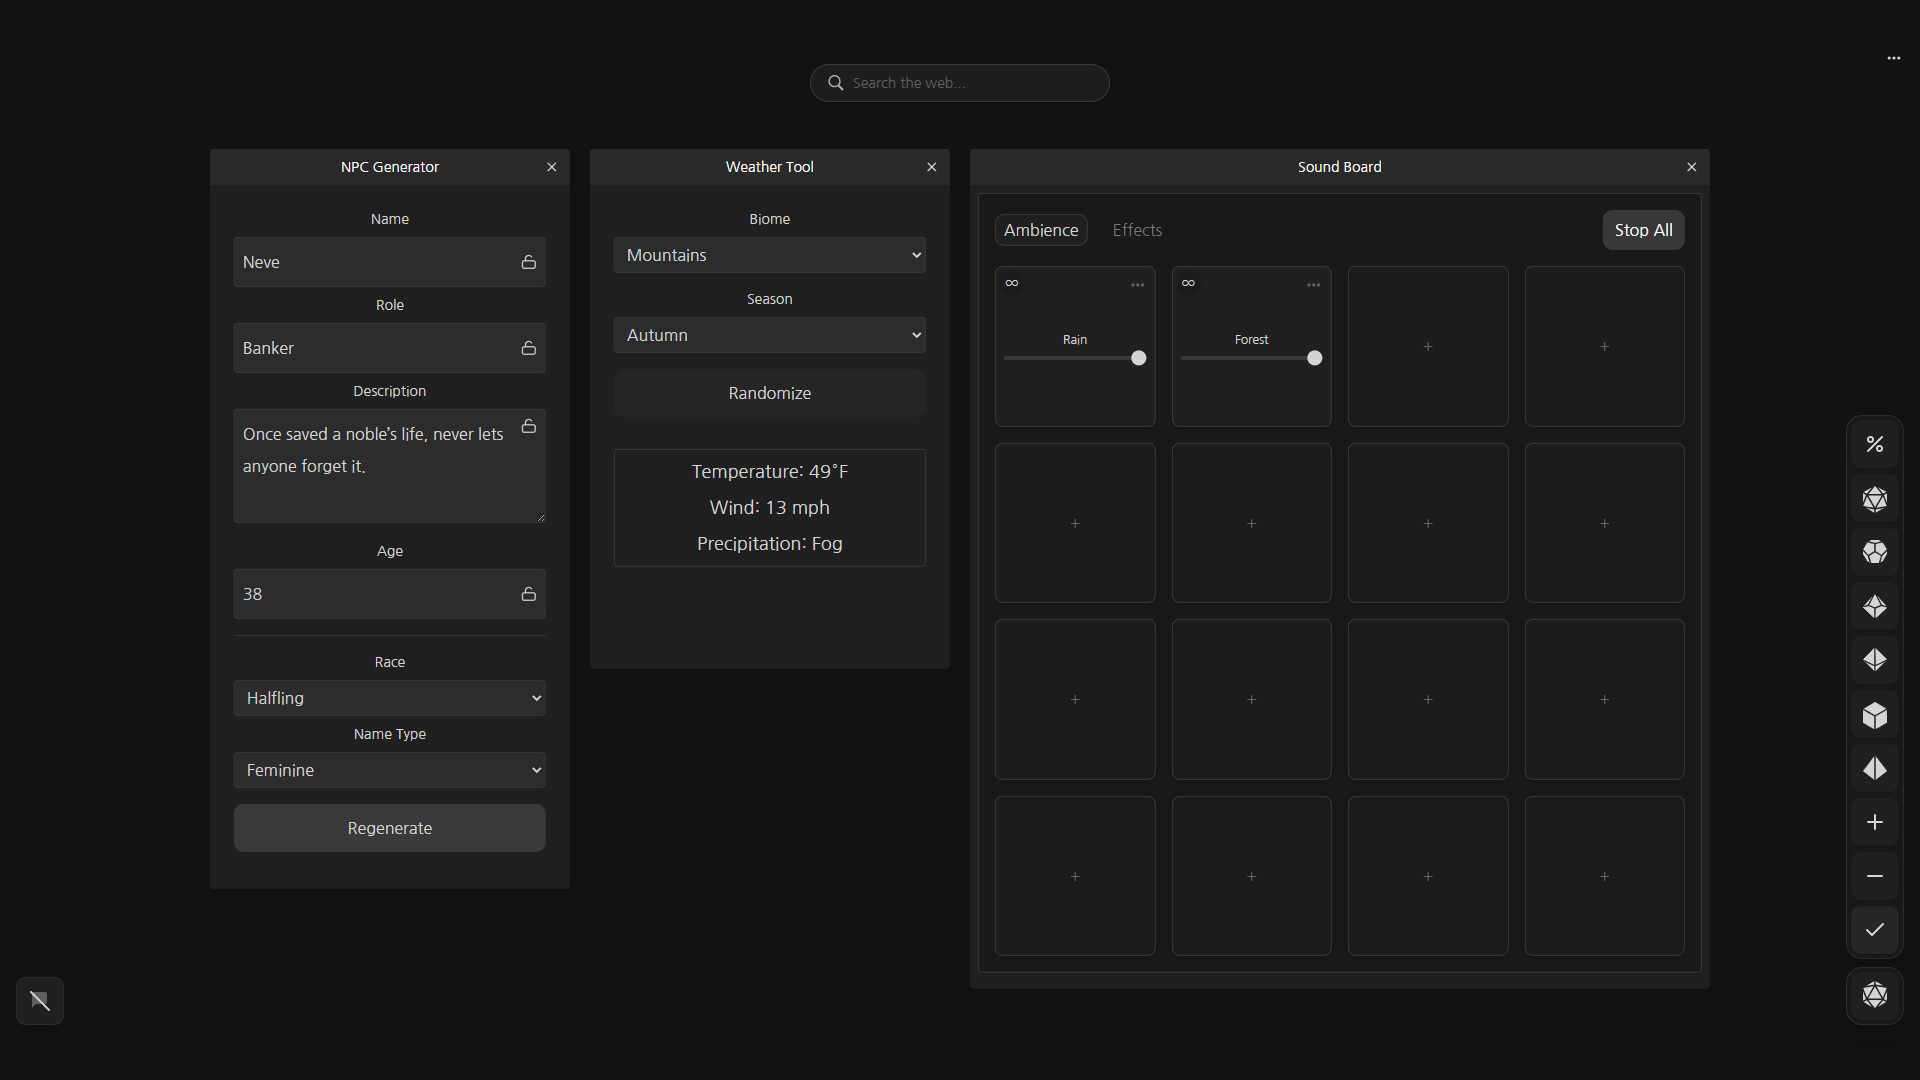Select the percentile dice roller

tap(1875, 443)
